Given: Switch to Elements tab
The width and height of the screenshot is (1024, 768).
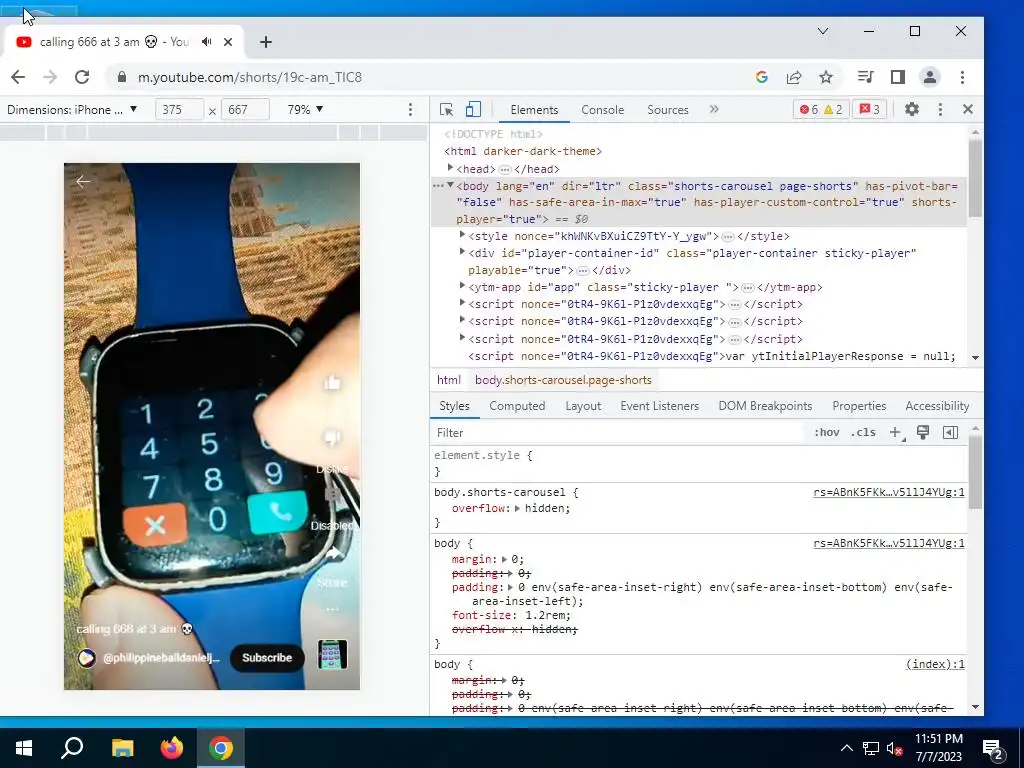Looking at the screenshot, I should [534, 110].
